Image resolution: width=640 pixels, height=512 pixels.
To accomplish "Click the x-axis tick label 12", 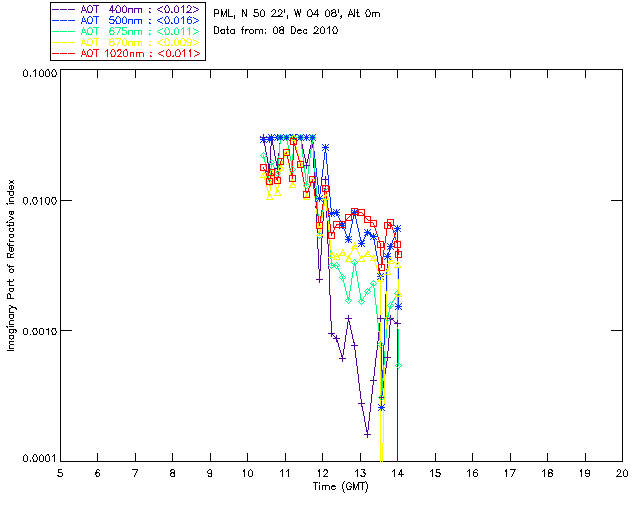I will 322,474.
